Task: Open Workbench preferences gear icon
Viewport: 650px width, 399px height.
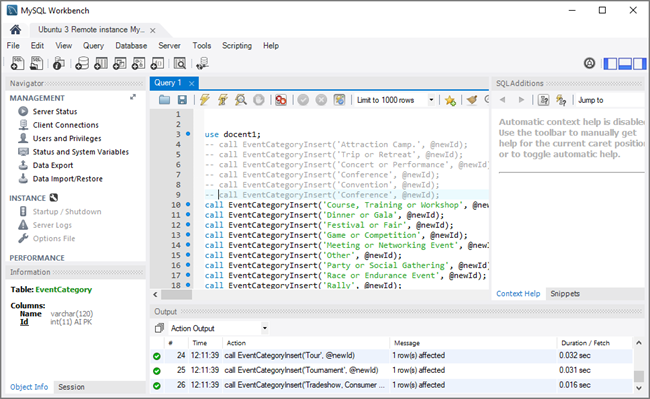Action: click(x=589, y=63)
